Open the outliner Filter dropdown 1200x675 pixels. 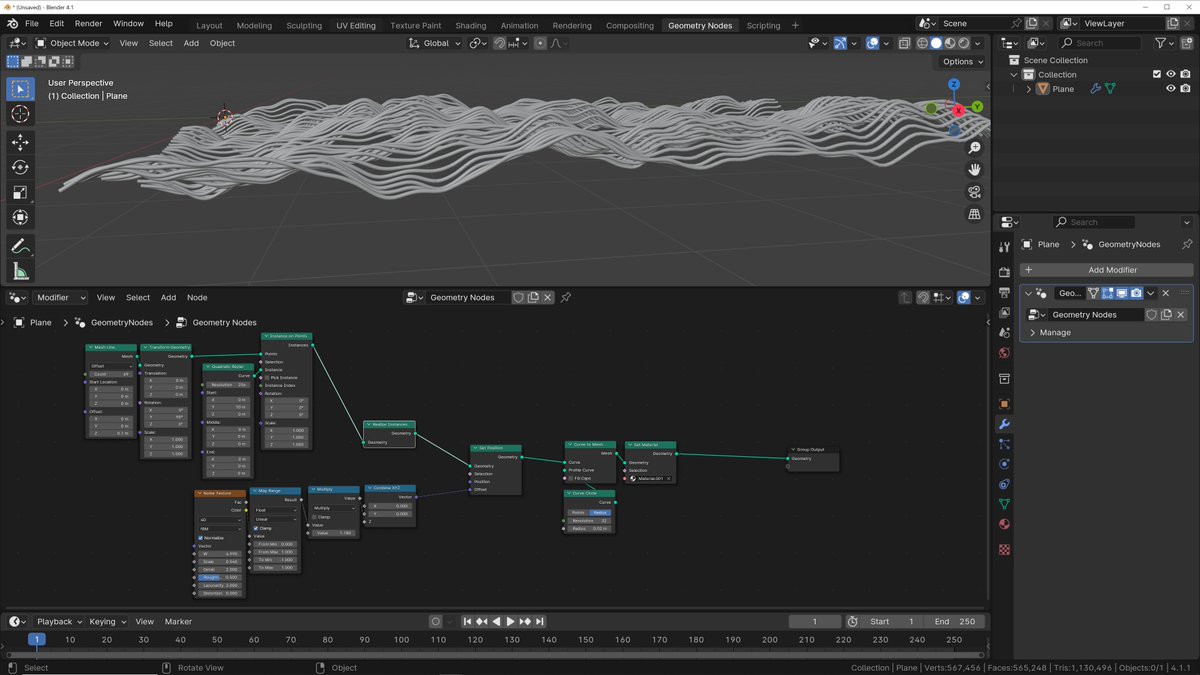pyautogui.click(x=1164, y=43)
